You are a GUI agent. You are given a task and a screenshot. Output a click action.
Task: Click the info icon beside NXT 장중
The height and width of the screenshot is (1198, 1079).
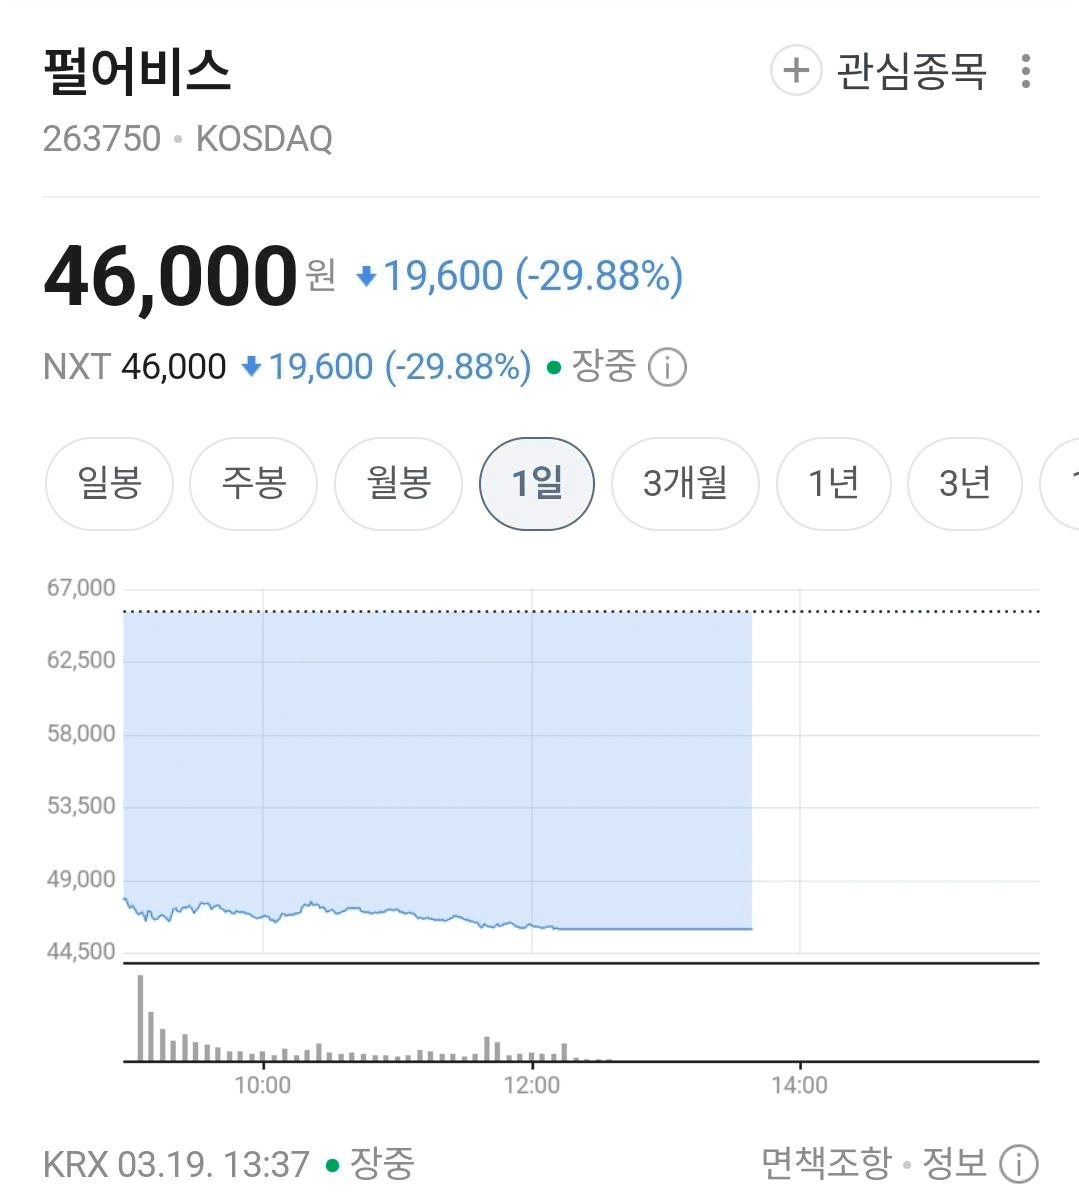pos(667,367)
